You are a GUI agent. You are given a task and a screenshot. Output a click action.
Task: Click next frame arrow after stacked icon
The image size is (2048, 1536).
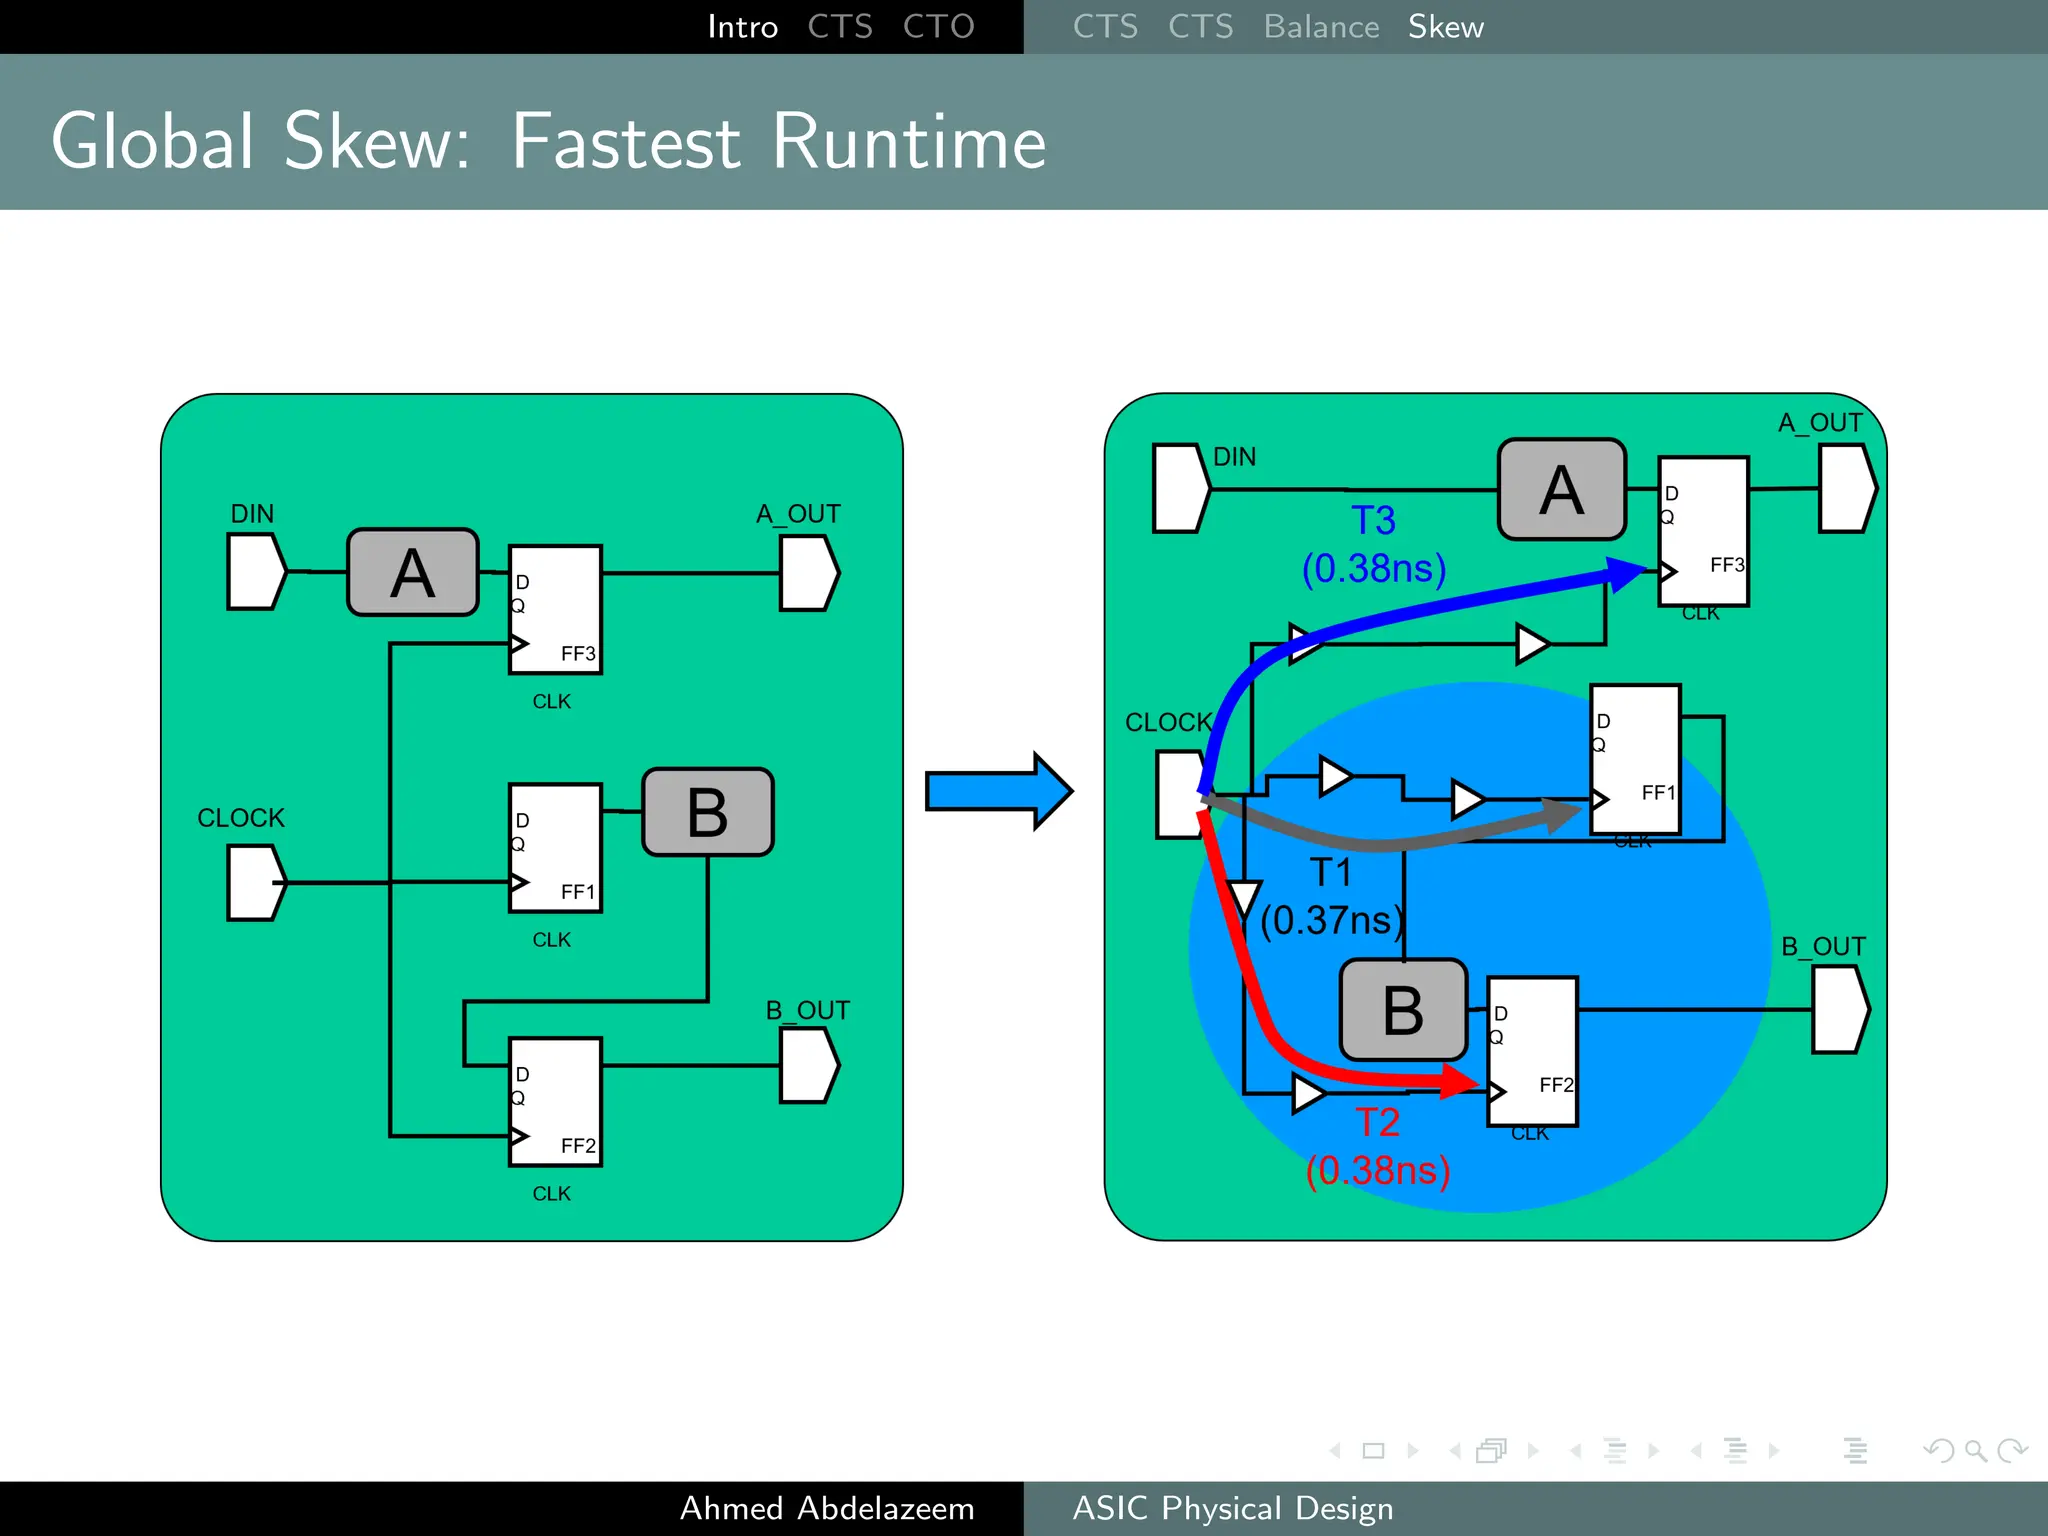pos(1533,1450)
